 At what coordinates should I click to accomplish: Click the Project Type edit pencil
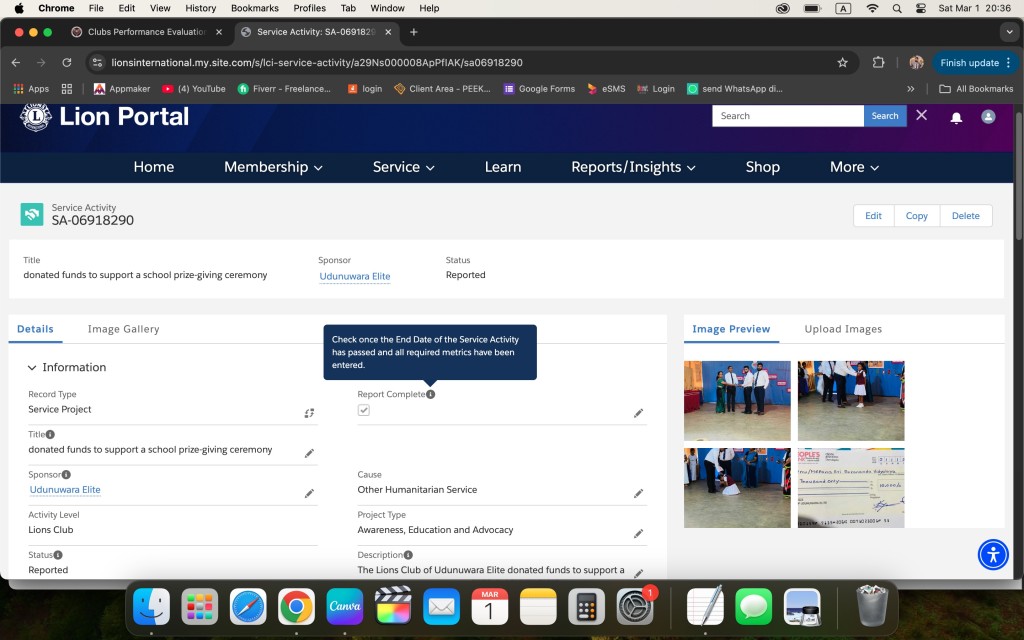[638, 534]
